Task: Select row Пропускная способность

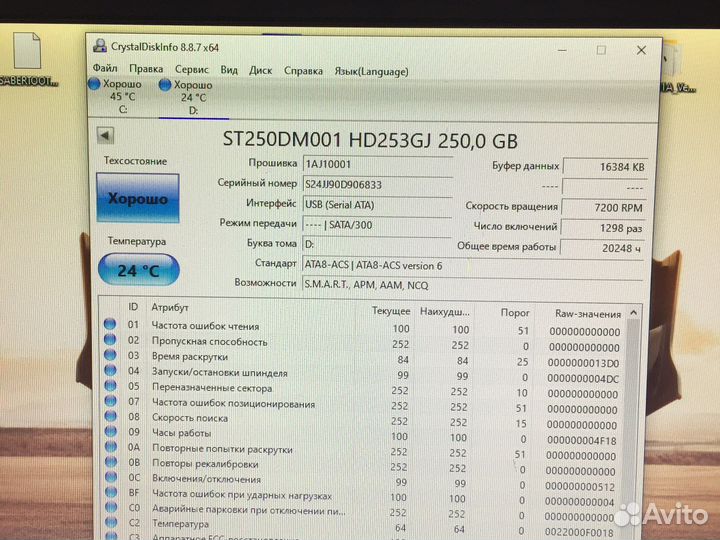Action: click(x=363, y=343)
